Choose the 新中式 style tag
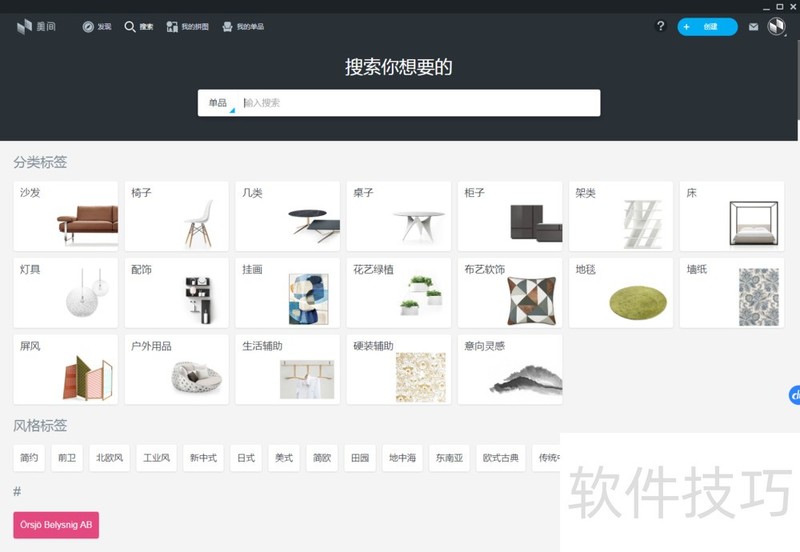 (203, 458)
